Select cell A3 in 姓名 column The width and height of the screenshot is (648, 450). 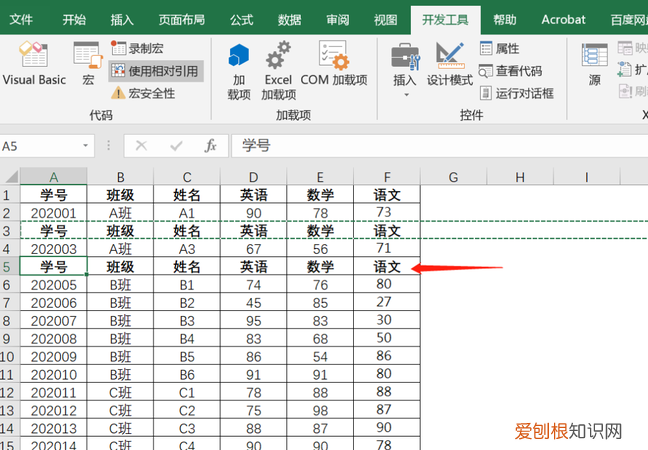point(187,249)
